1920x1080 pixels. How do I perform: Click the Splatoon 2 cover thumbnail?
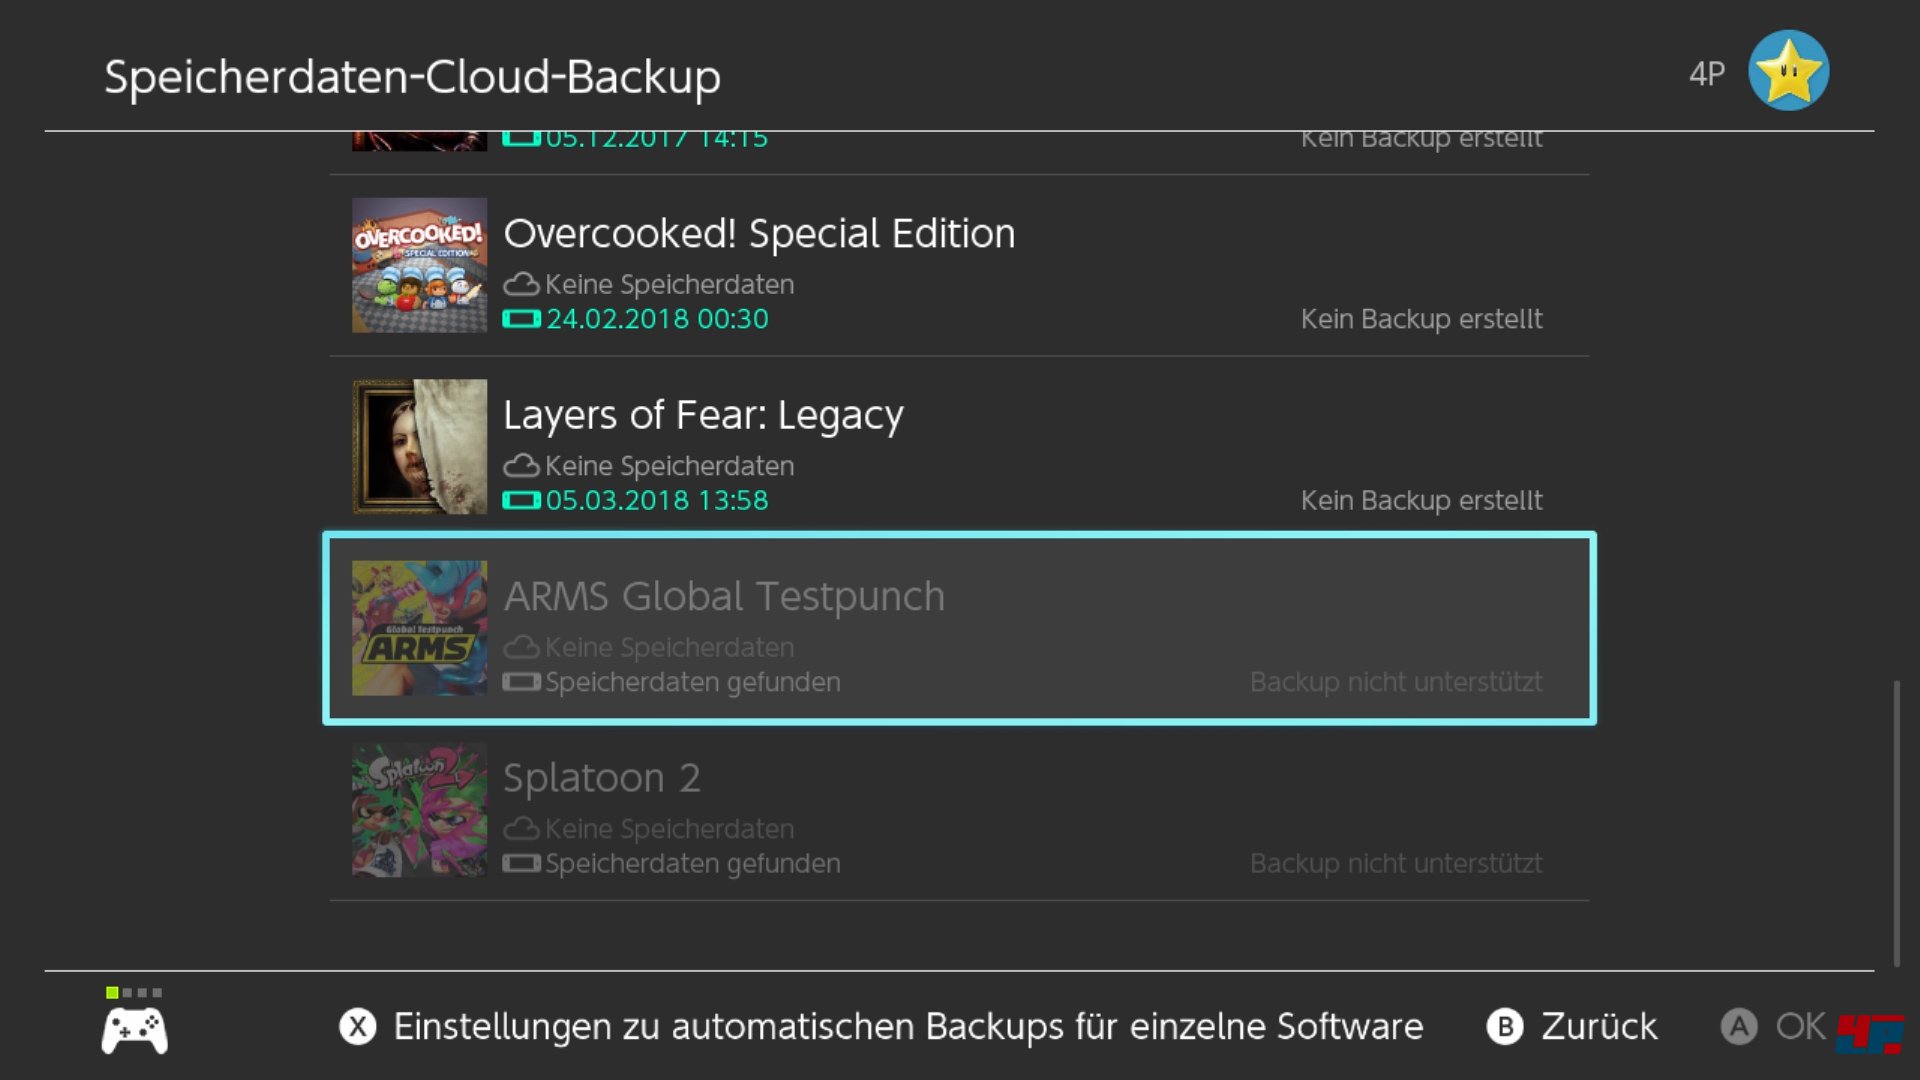click(x=419, y=810)
